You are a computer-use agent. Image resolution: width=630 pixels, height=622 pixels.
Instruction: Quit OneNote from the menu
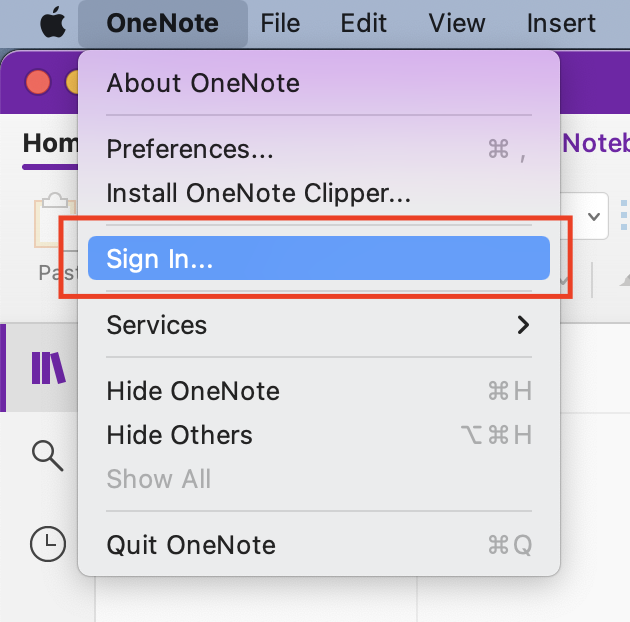191,545
